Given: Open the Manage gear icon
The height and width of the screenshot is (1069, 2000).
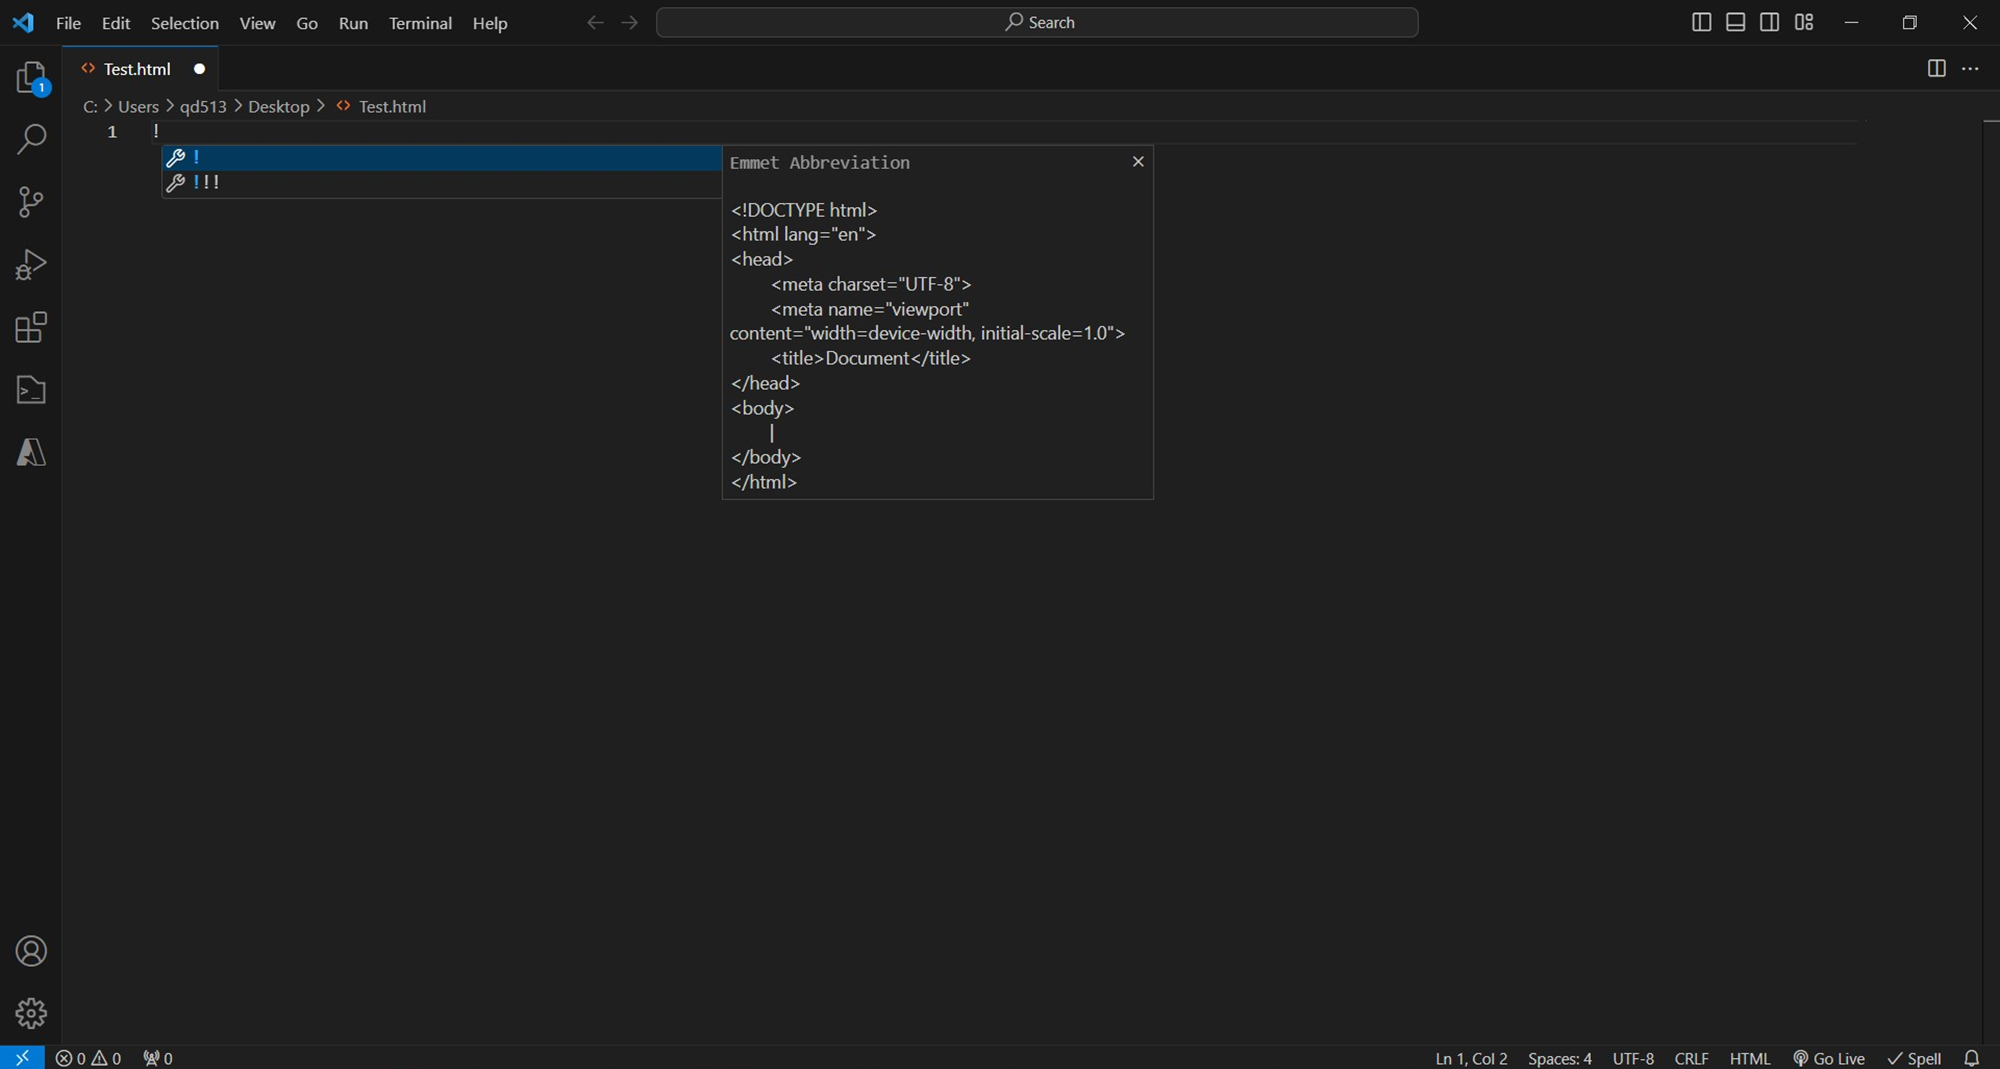Looking at the screenshot, I should [31, 1013].
